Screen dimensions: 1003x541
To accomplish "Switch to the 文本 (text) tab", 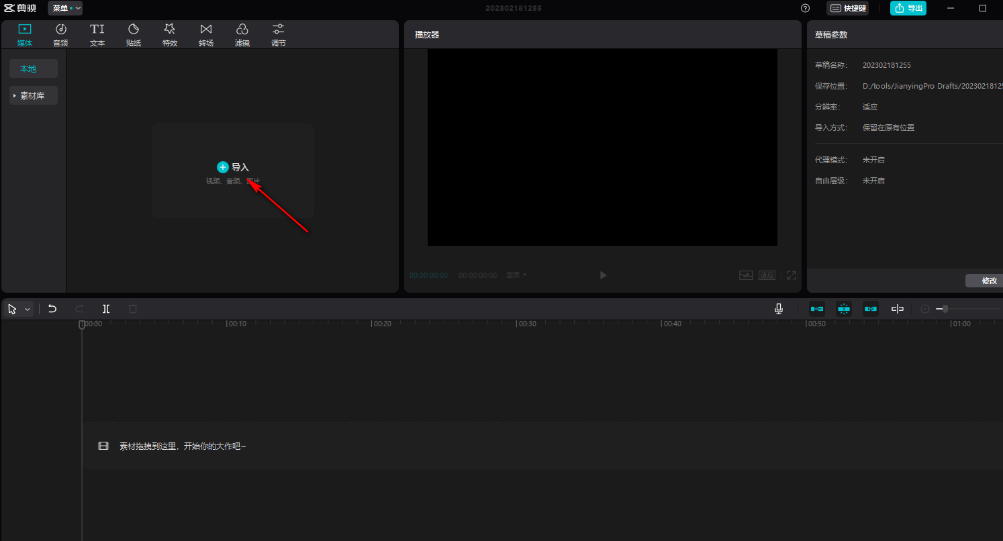I will pyautogui.click(x=97, y=34).
